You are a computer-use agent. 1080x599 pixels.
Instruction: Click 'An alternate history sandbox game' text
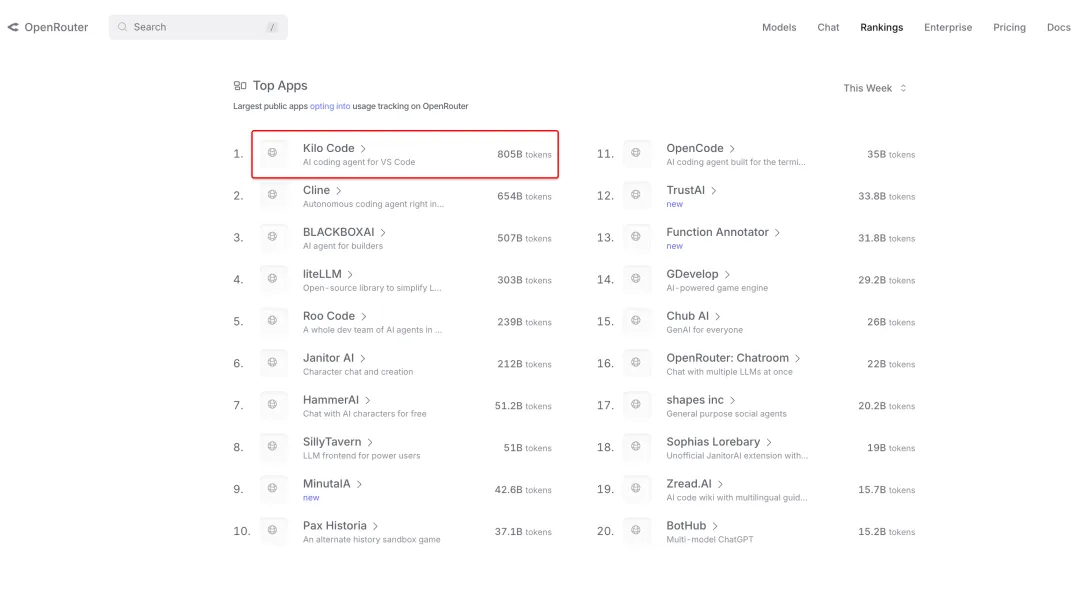click(x=371, y=540)
